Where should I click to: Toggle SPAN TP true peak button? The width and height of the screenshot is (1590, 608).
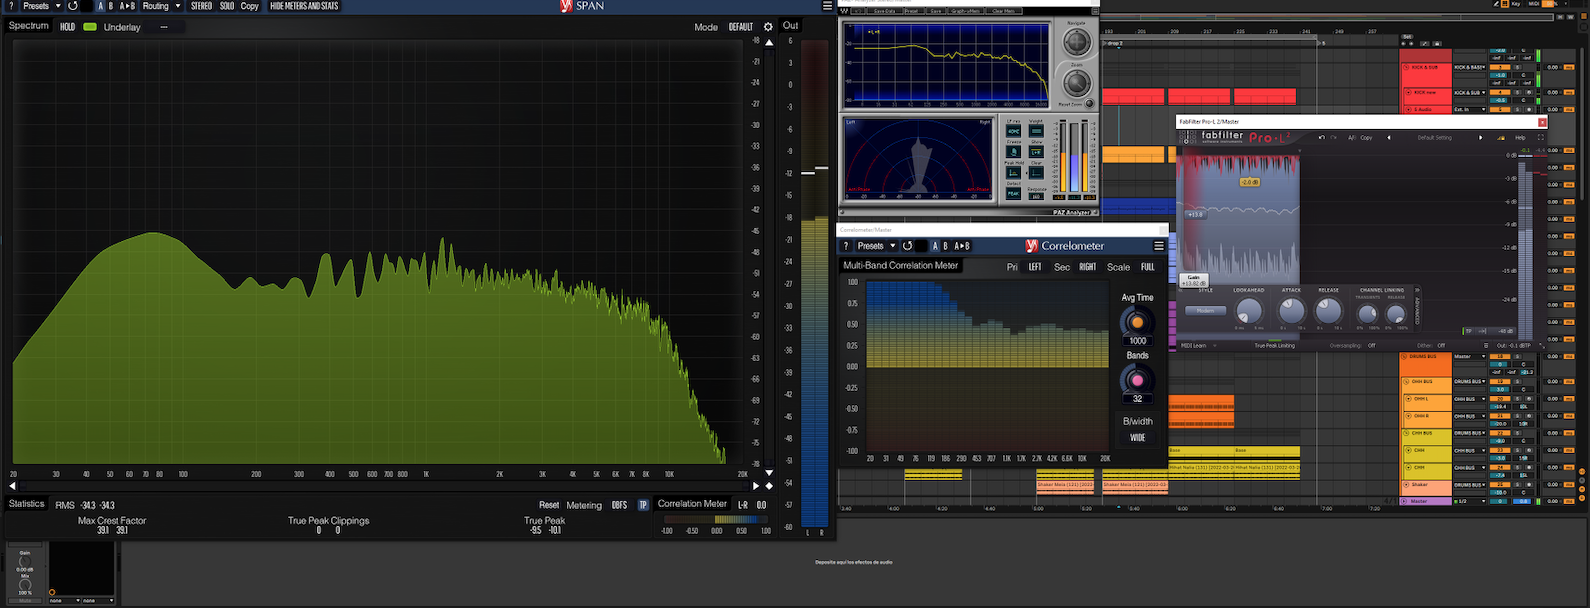[643, 505]
